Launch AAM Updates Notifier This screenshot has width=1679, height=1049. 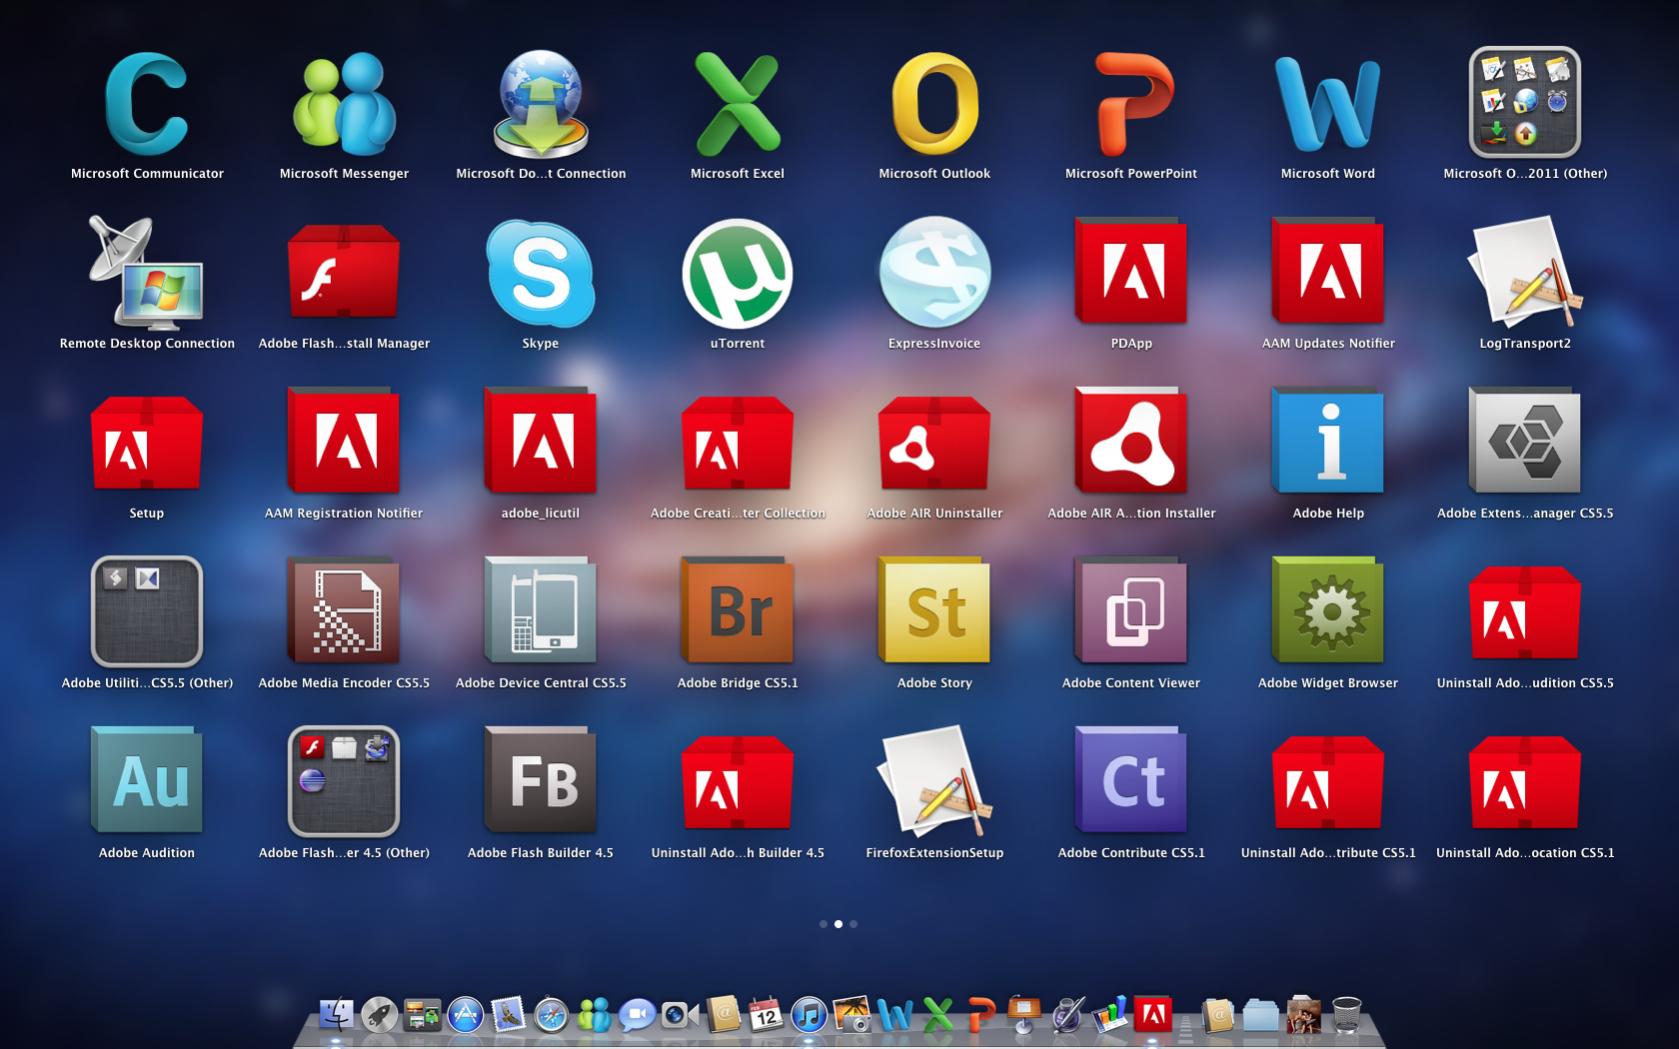(x=1328, y=271)
